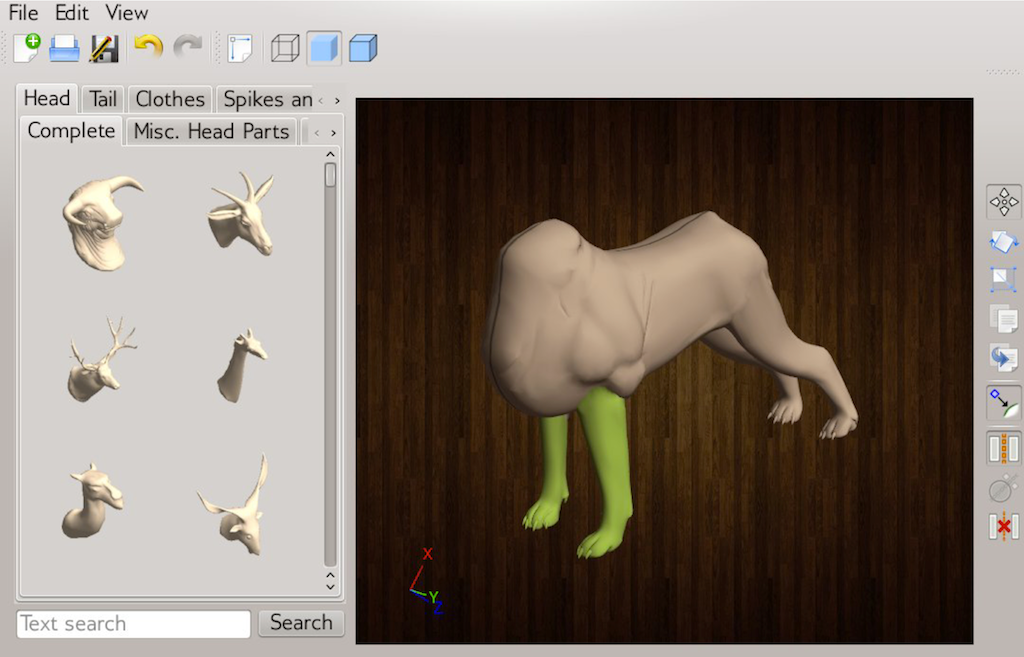Click the open file tray icon

pyautogui.click(x=65, y=47)
